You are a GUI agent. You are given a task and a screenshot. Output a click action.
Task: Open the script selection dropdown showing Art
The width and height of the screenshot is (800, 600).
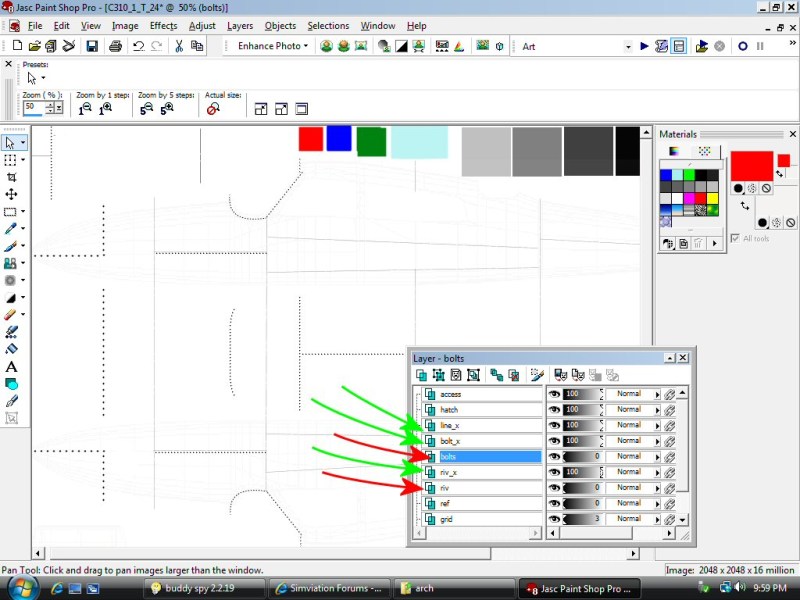pos(628,46)
